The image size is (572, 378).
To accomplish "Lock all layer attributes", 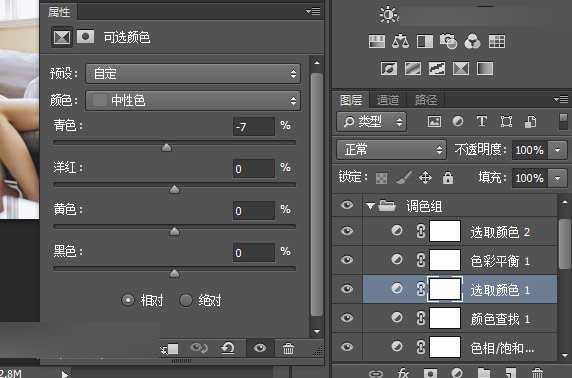I will [448, 178].
